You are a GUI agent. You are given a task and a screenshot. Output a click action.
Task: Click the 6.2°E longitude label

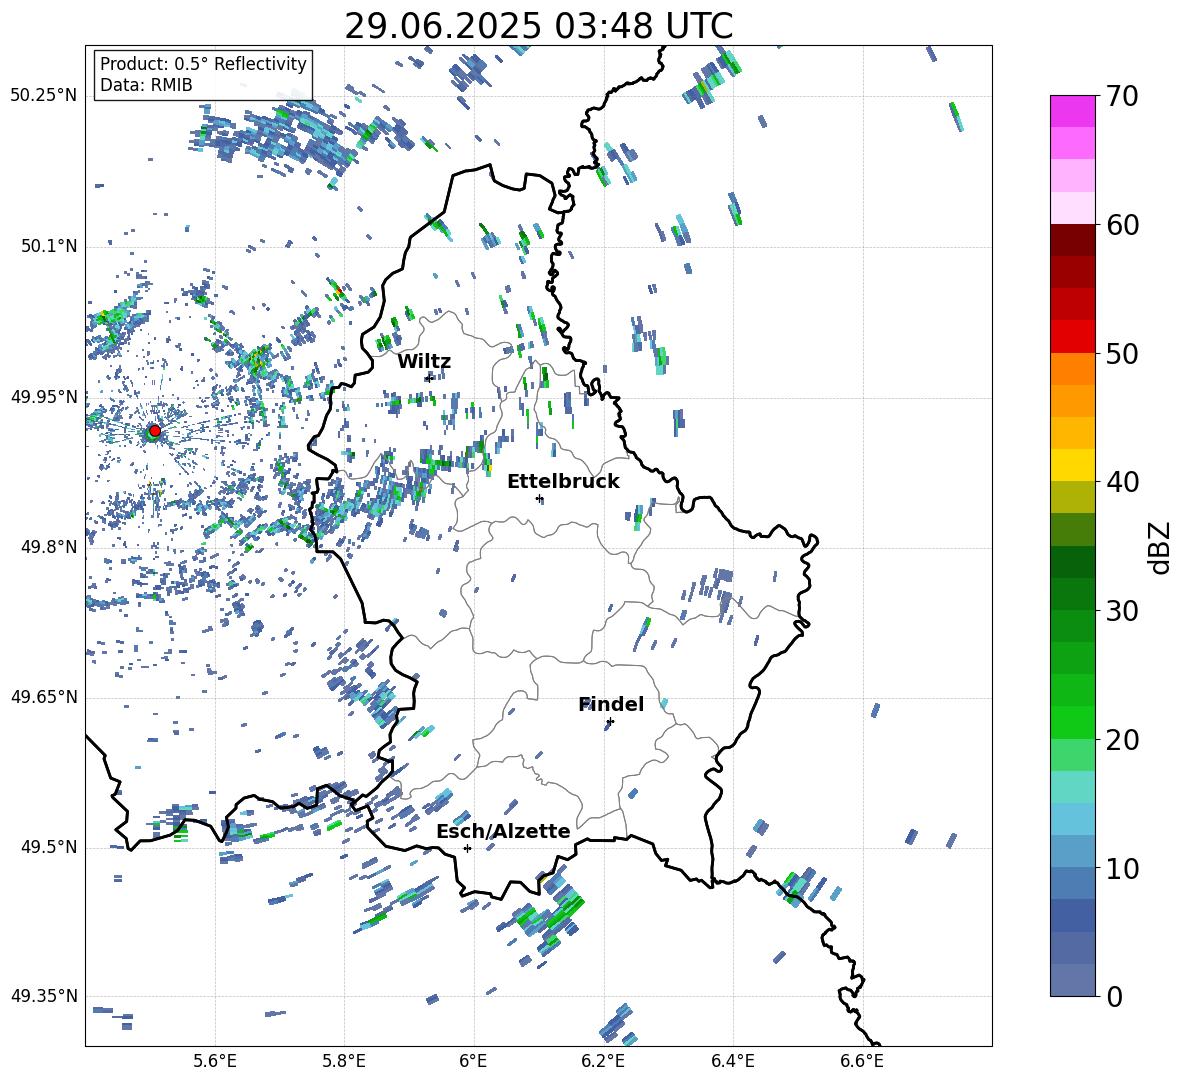(603, 1061)
